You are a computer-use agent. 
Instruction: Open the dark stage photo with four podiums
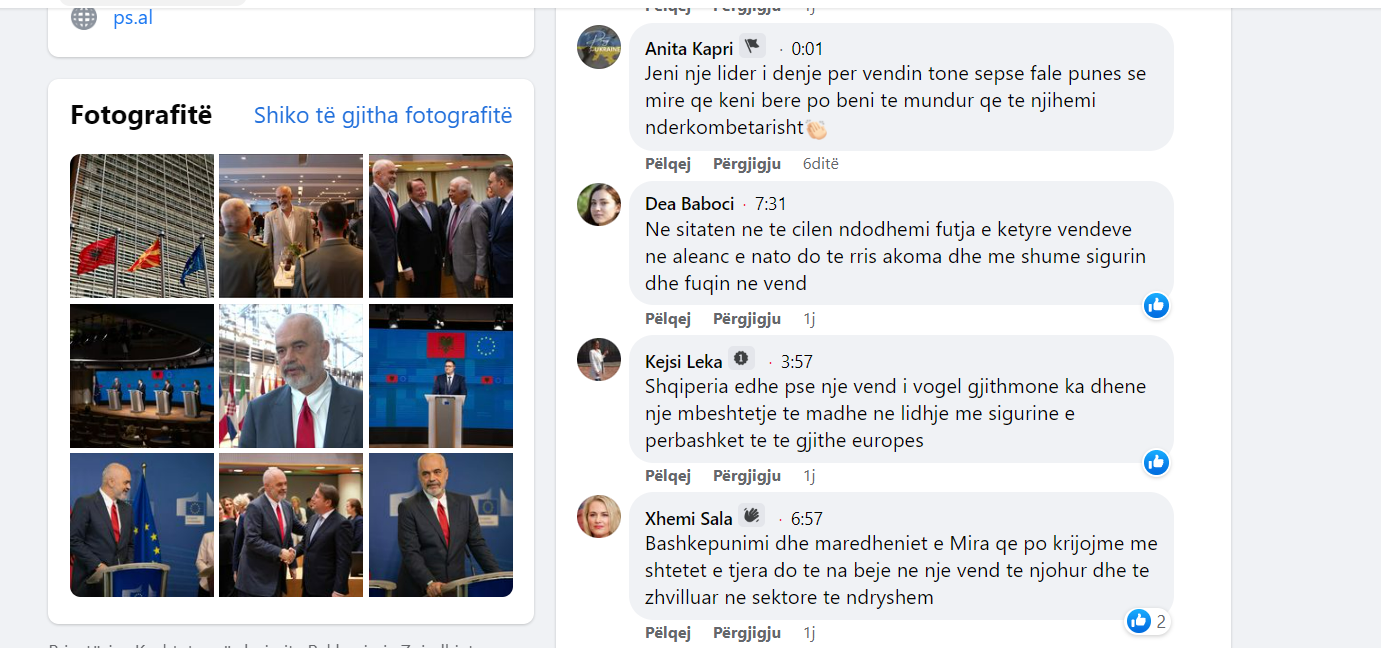click(x=142, y=376)
